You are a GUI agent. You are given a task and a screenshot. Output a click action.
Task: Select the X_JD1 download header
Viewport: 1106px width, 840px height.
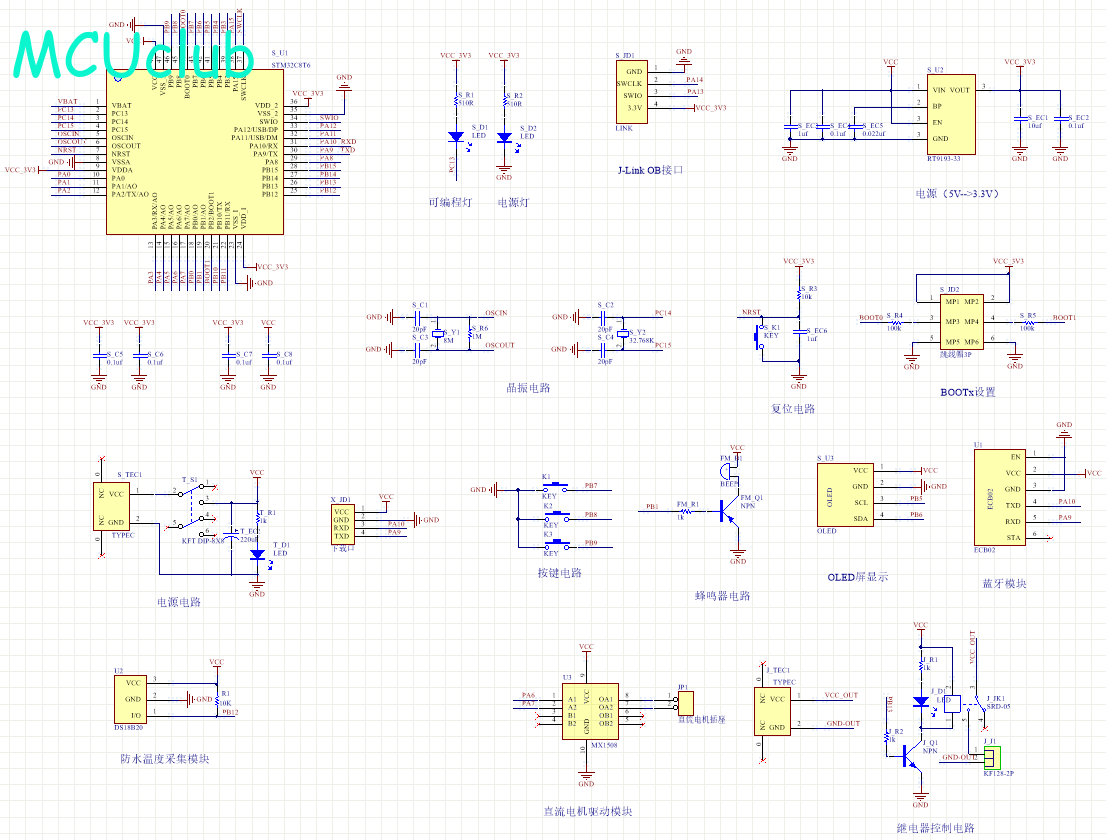pyautogui.click(x=342, y=524)
